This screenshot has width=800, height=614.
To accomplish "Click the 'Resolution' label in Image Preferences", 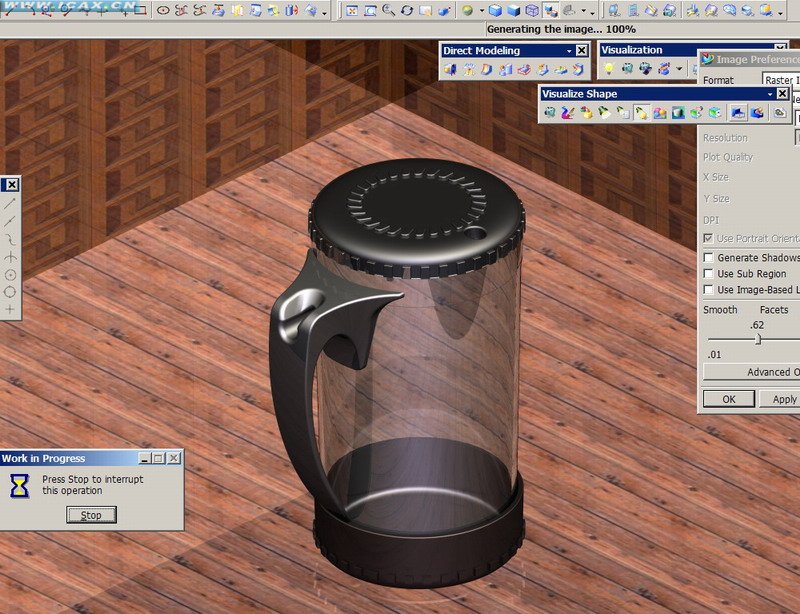I will (x=725, y=138).
